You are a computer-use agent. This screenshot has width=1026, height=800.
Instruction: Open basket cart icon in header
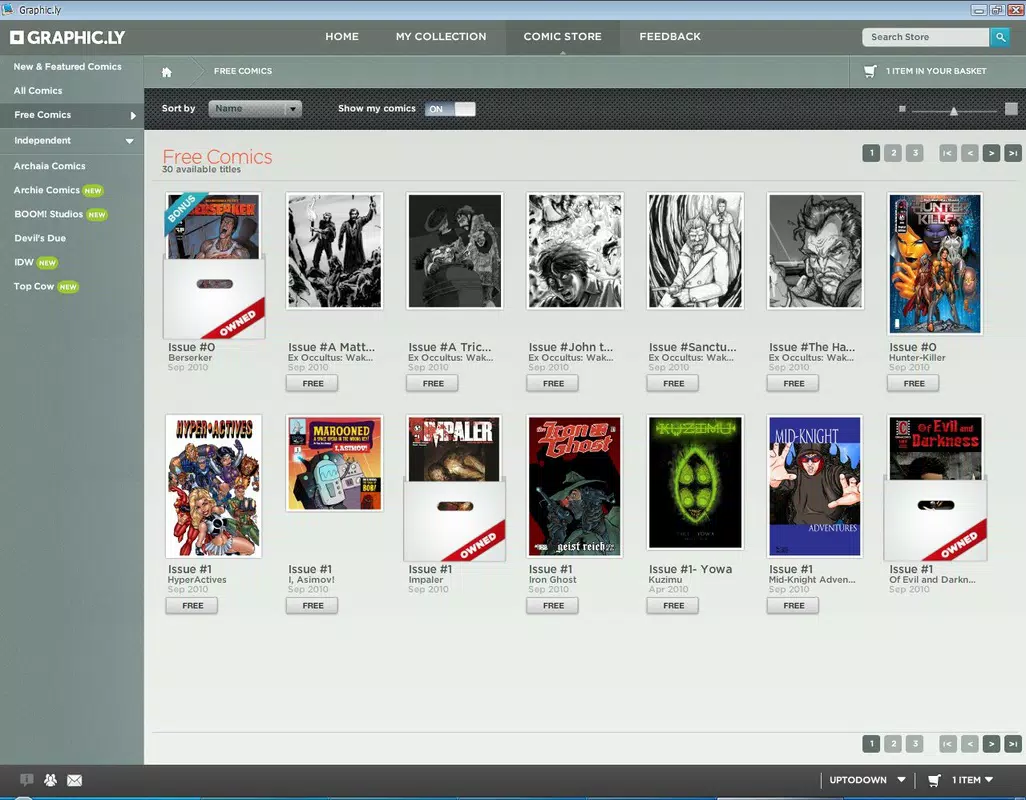870,71
